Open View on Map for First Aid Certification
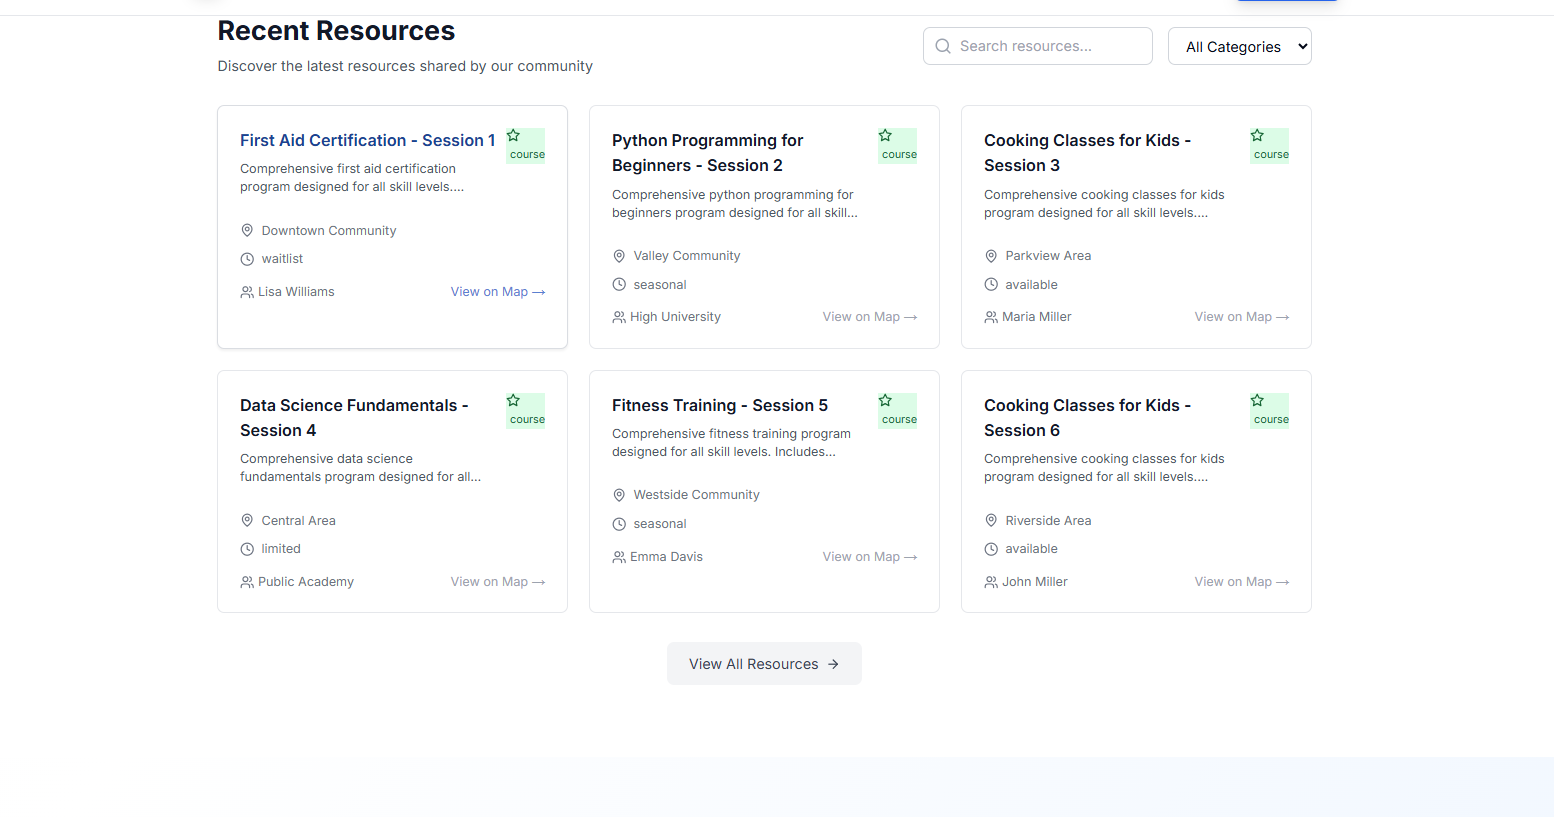 click(497, 292)
